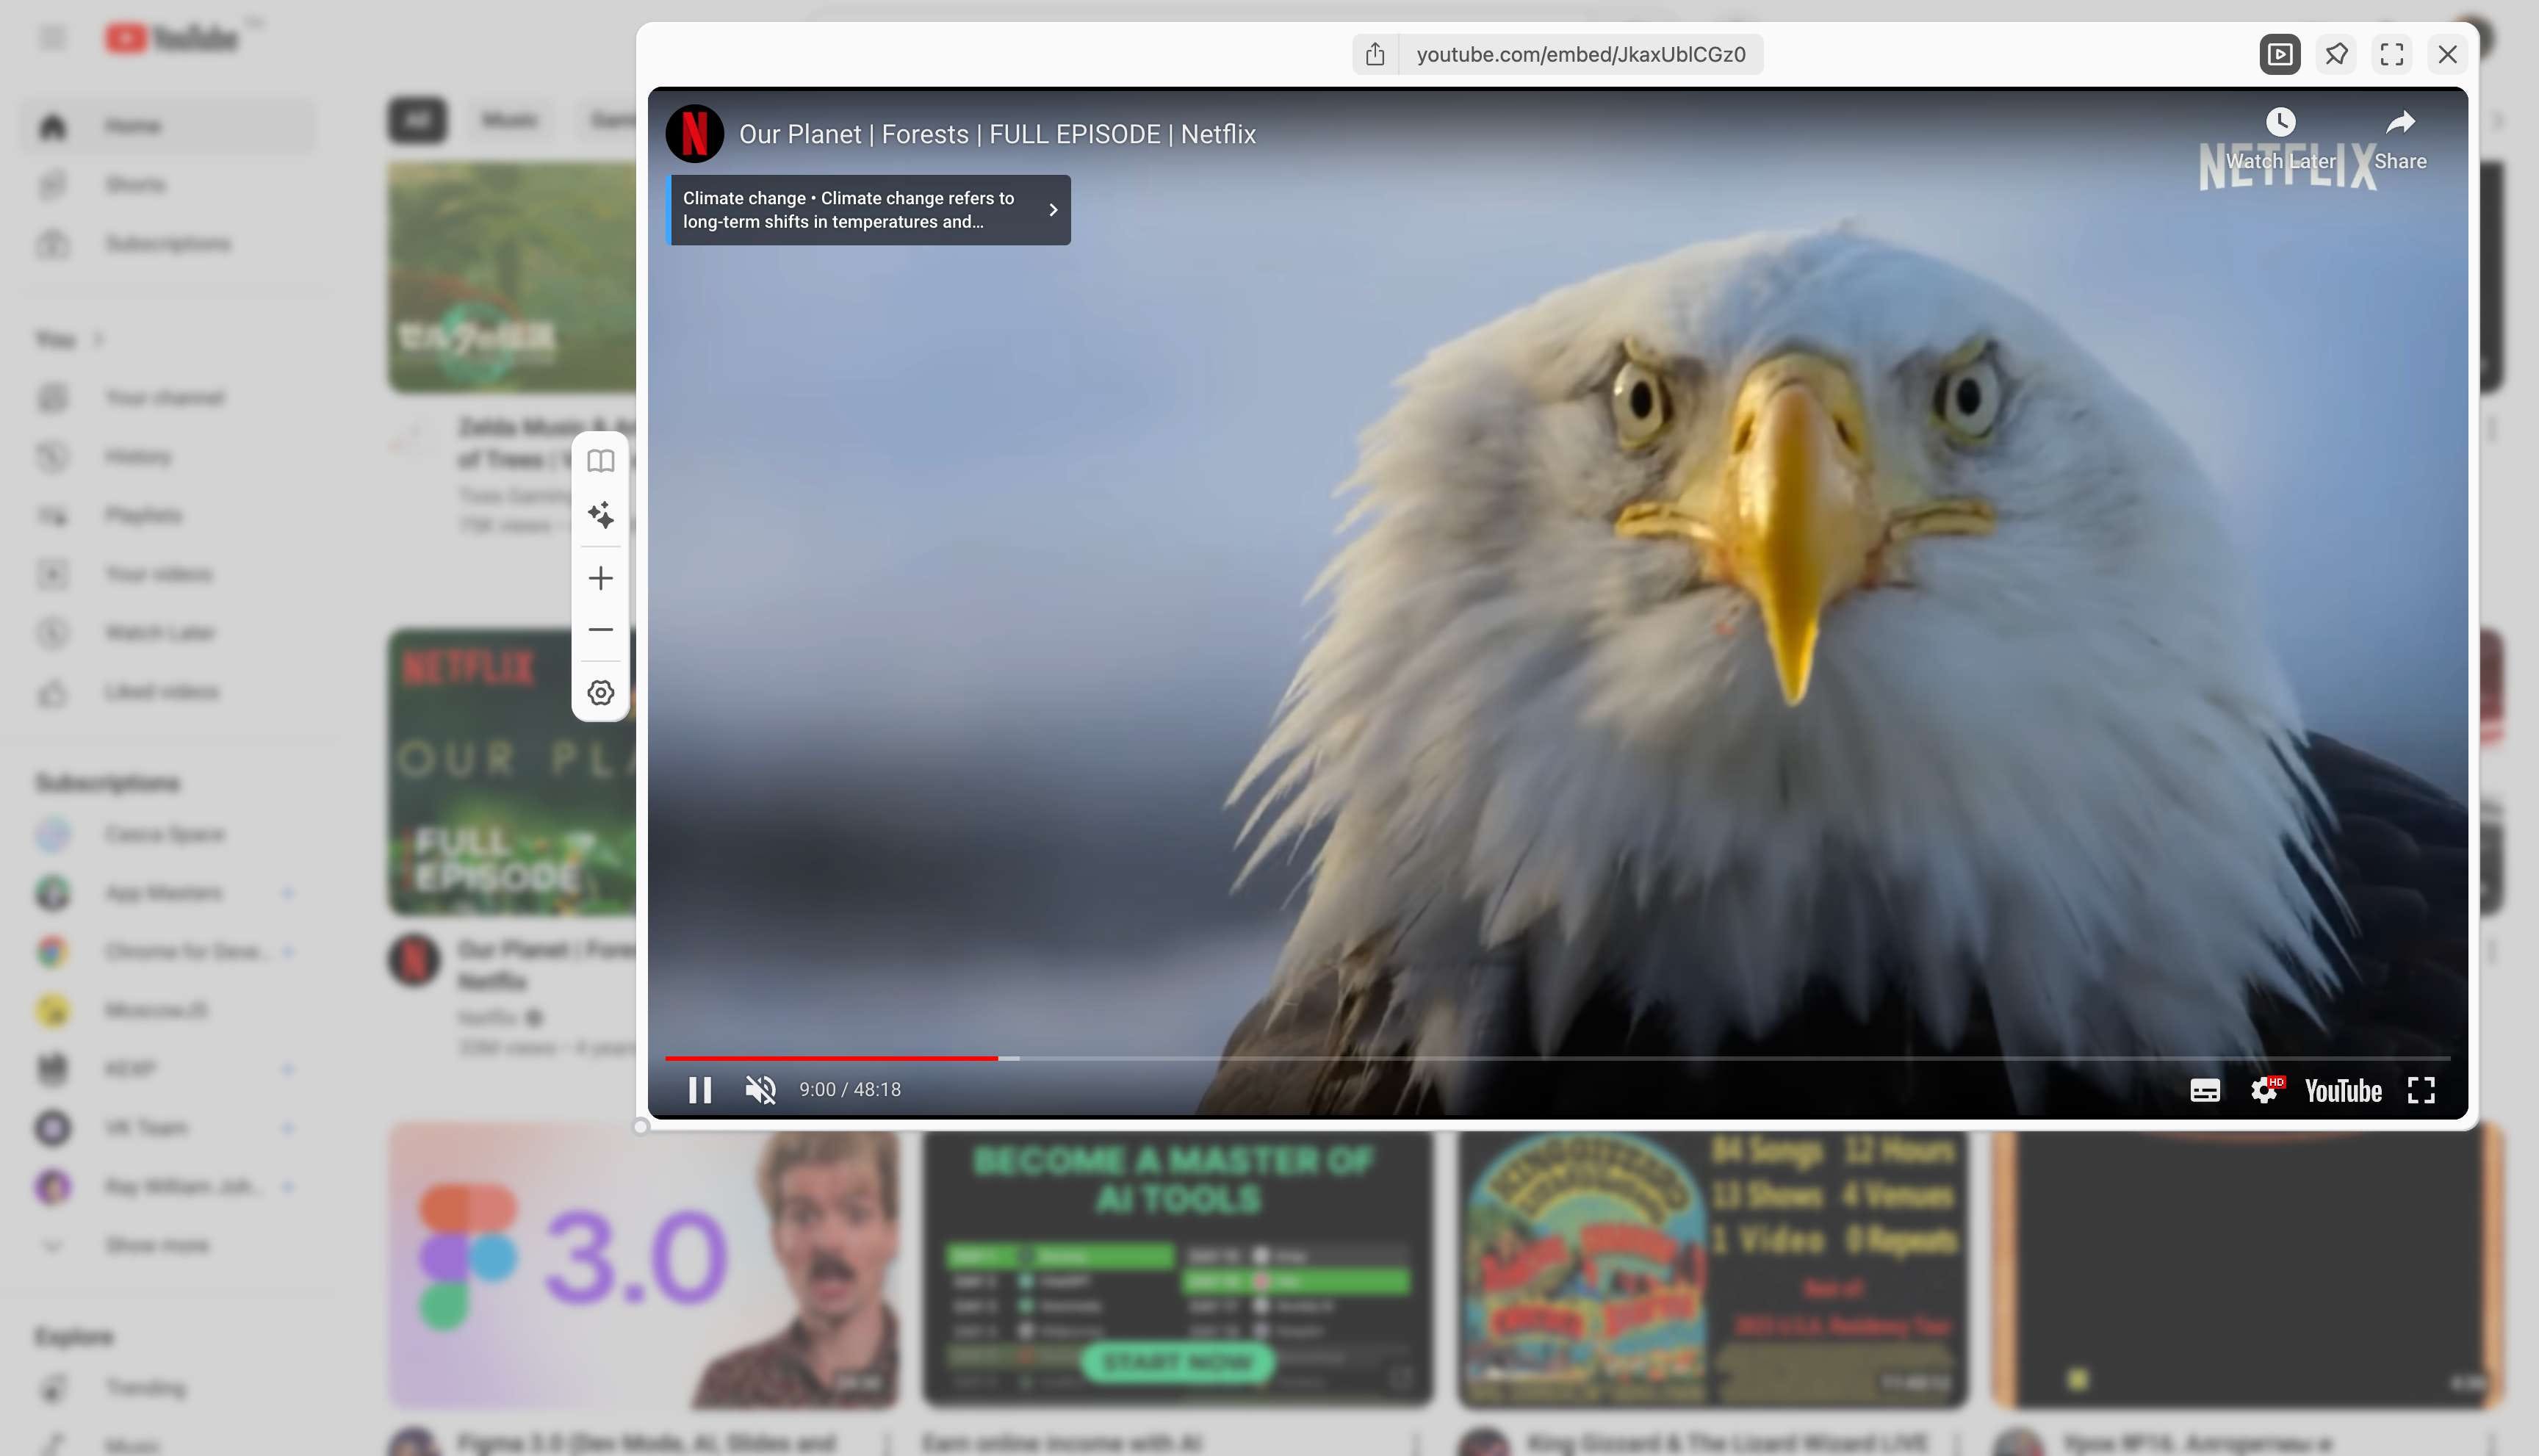Open video quality settings gear menu

2264,1090
